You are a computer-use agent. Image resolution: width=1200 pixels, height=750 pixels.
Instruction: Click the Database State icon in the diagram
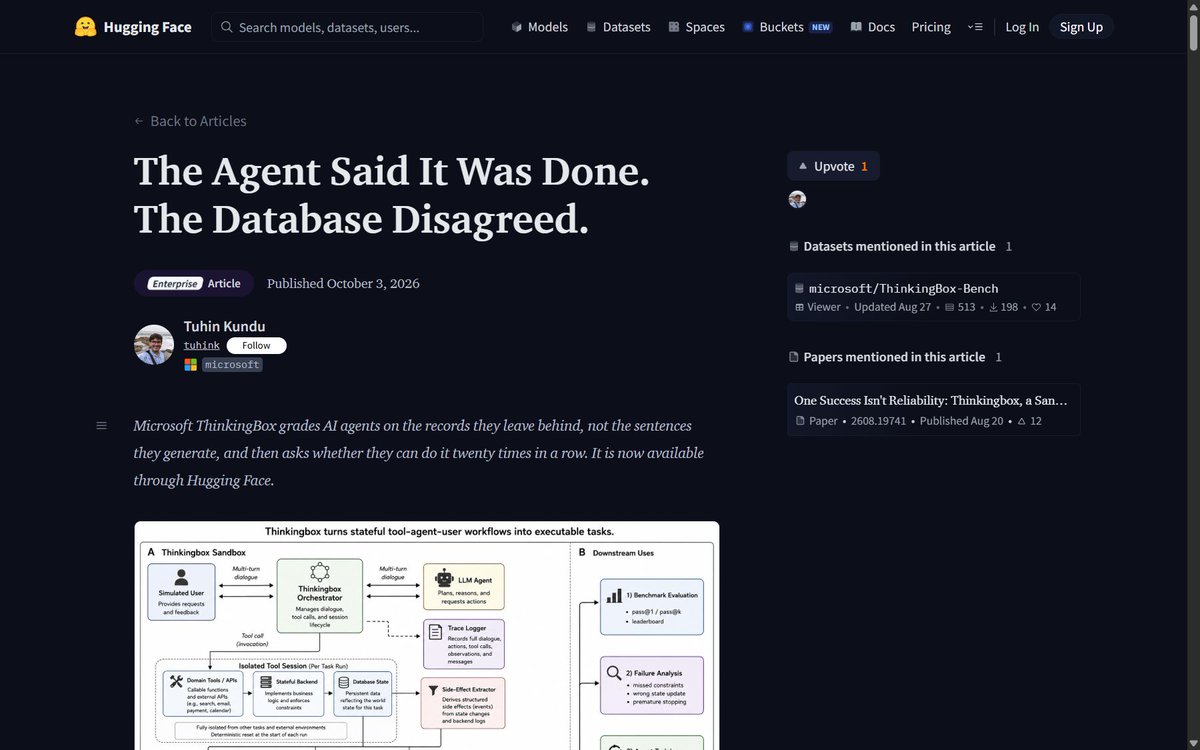tap(342, 682)
